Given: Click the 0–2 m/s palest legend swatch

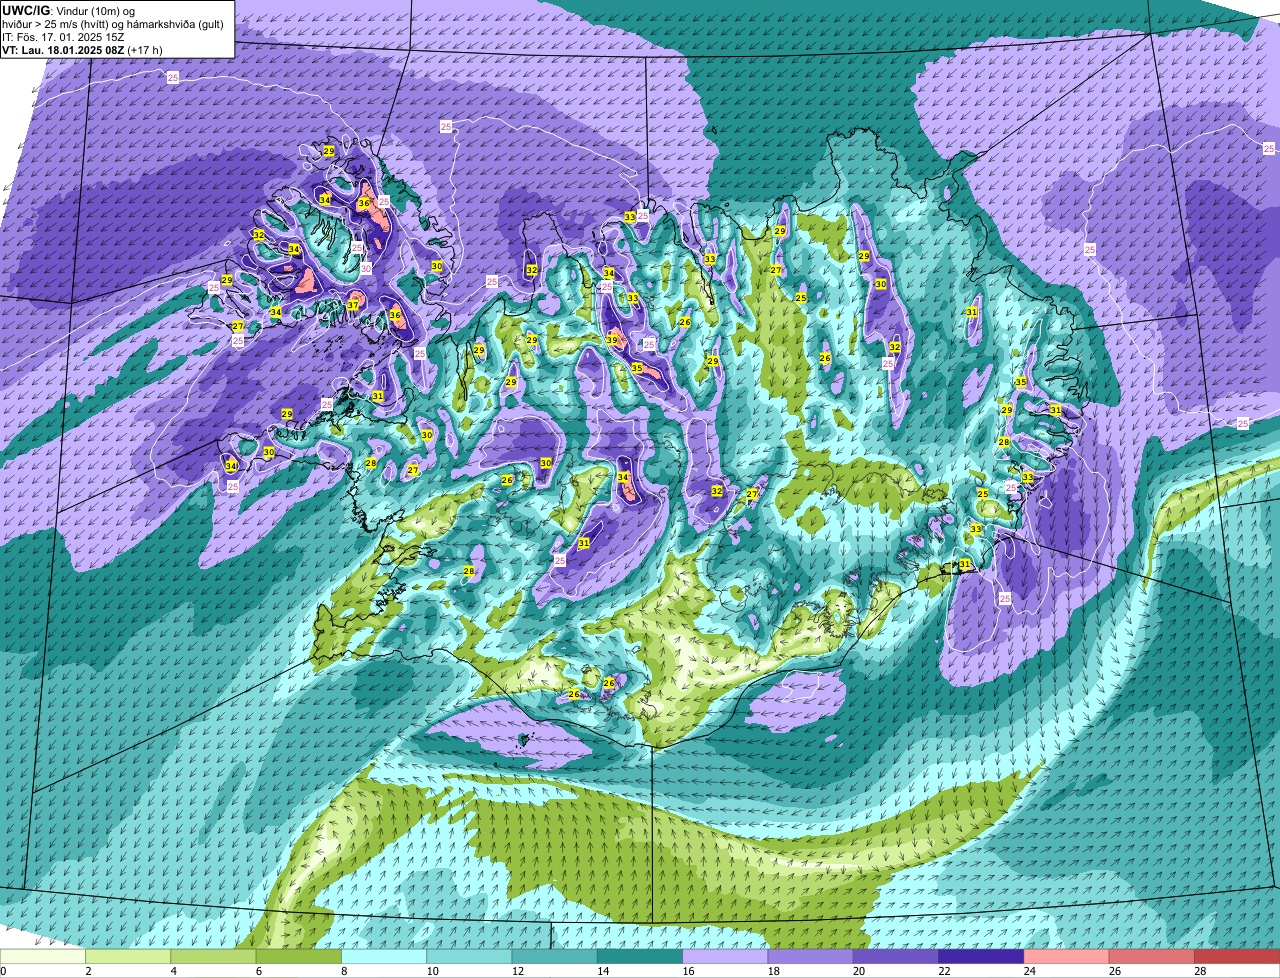Looking at the screenshot, I should click(43, 956).
